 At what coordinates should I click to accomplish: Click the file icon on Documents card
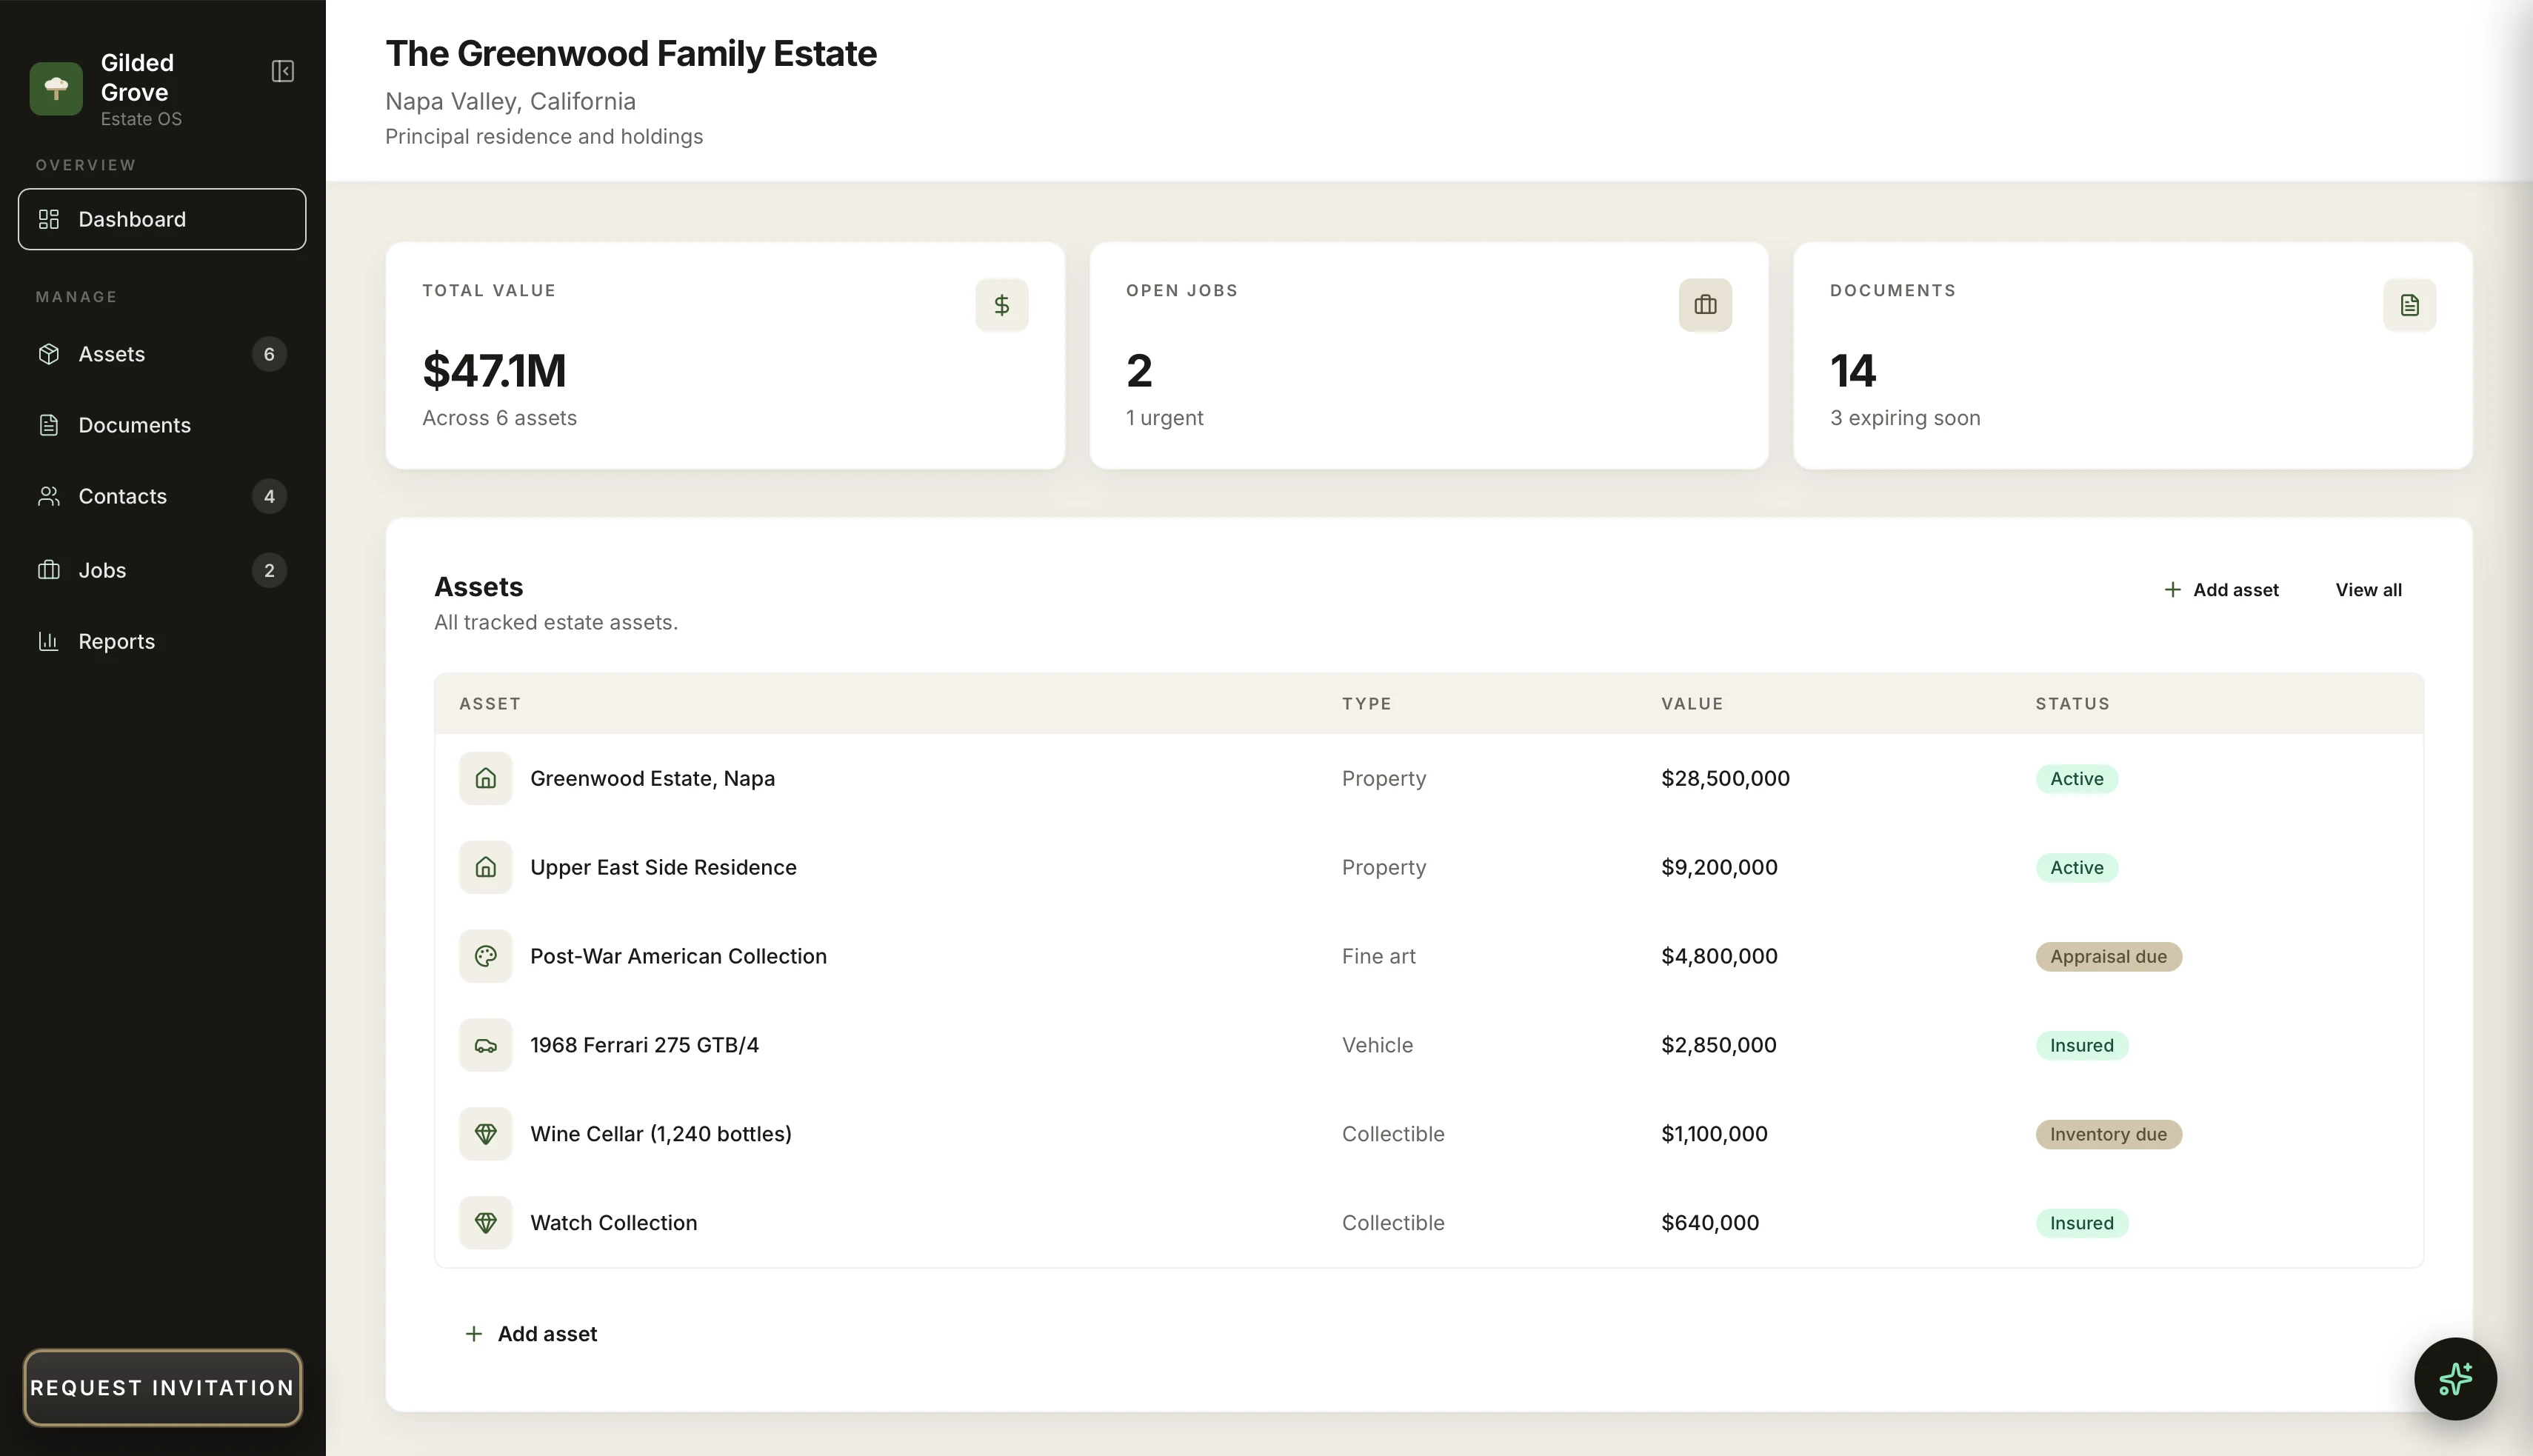pyautogui.click(x=2409, y=305)
